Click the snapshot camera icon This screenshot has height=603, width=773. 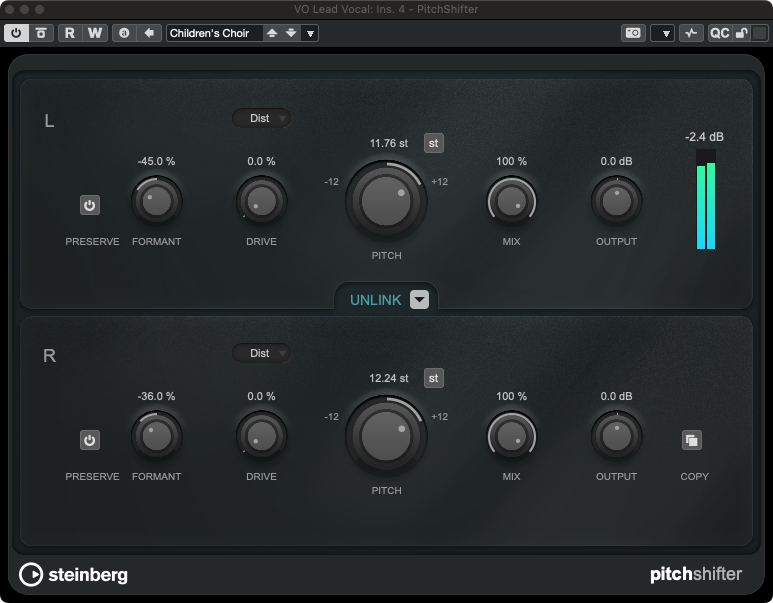click(x=634, y=33)
